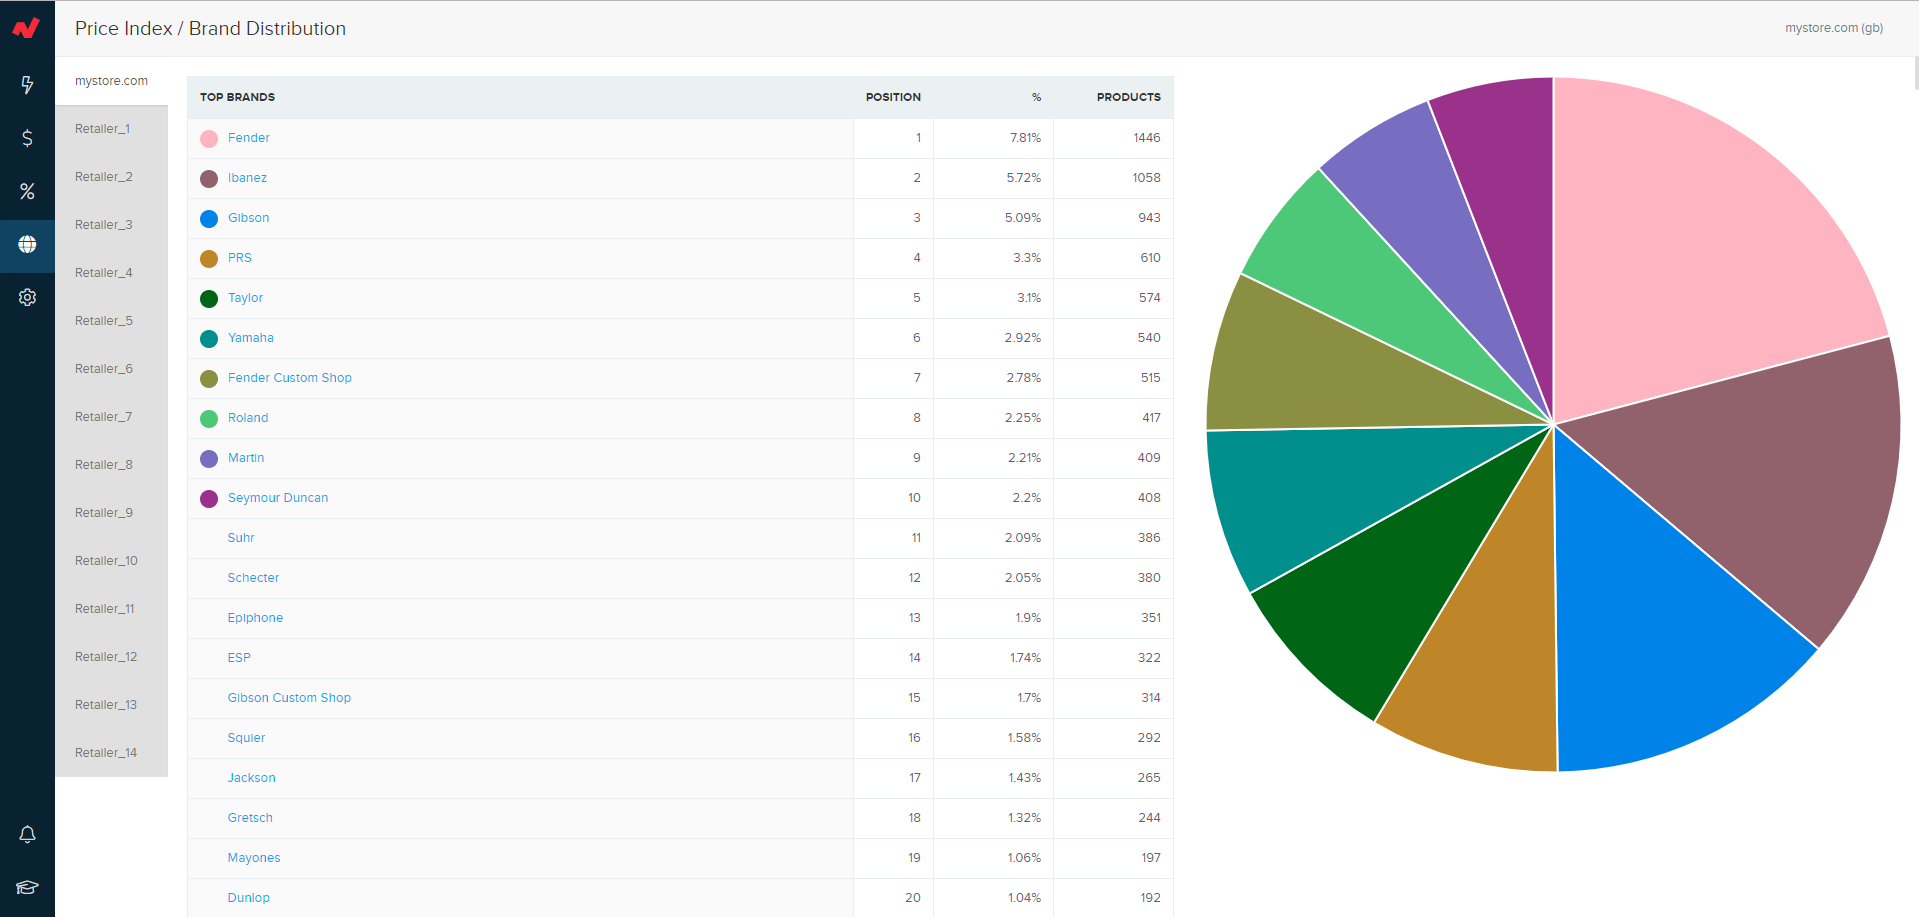Switch to Retailer_12 tab
Image resolution: width=1919 pixels, height=917 pixels.
point(111,657)
